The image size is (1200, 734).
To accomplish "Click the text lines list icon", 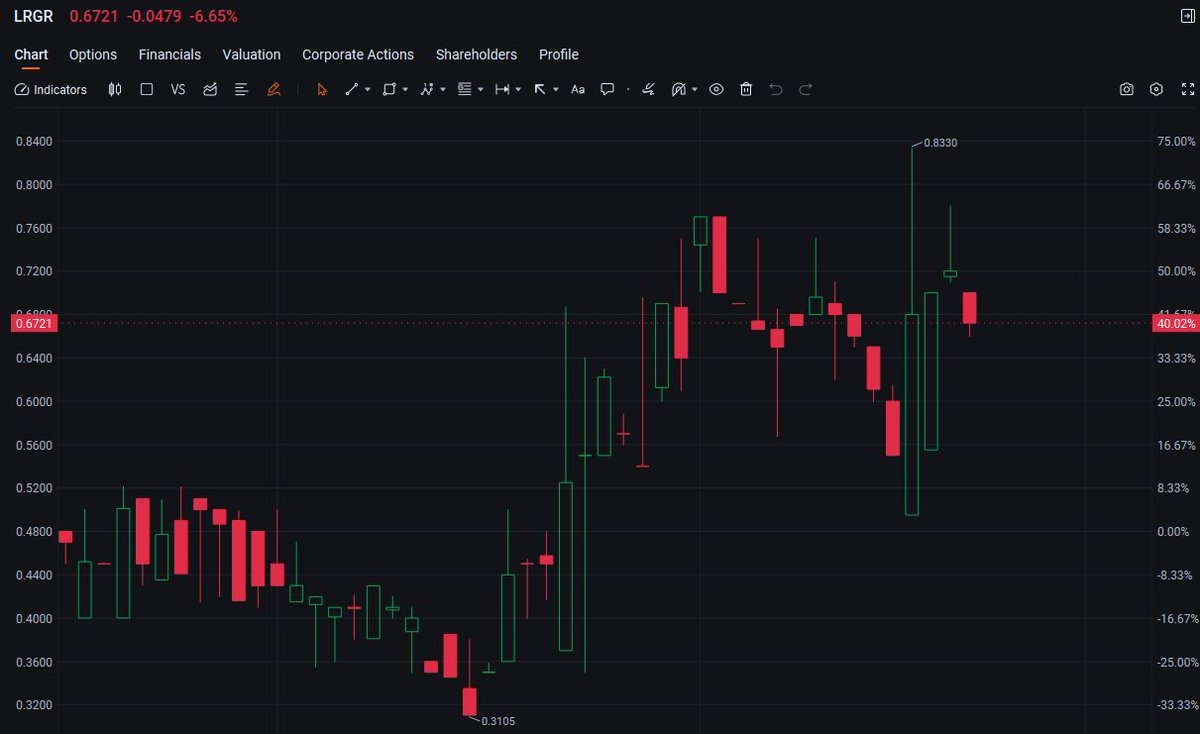I will pos(241,89).
